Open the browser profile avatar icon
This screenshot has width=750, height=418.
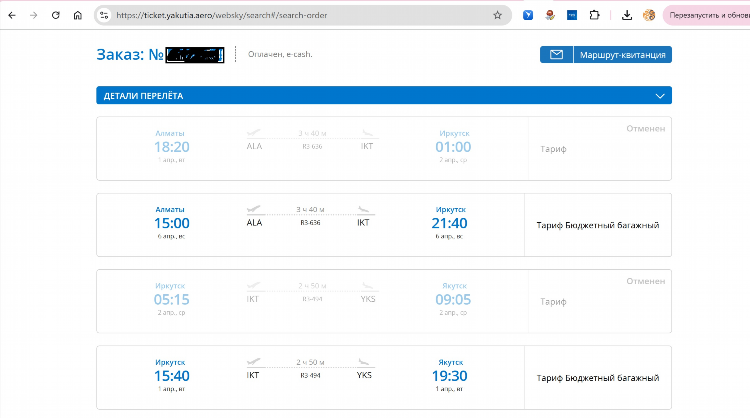649,15
